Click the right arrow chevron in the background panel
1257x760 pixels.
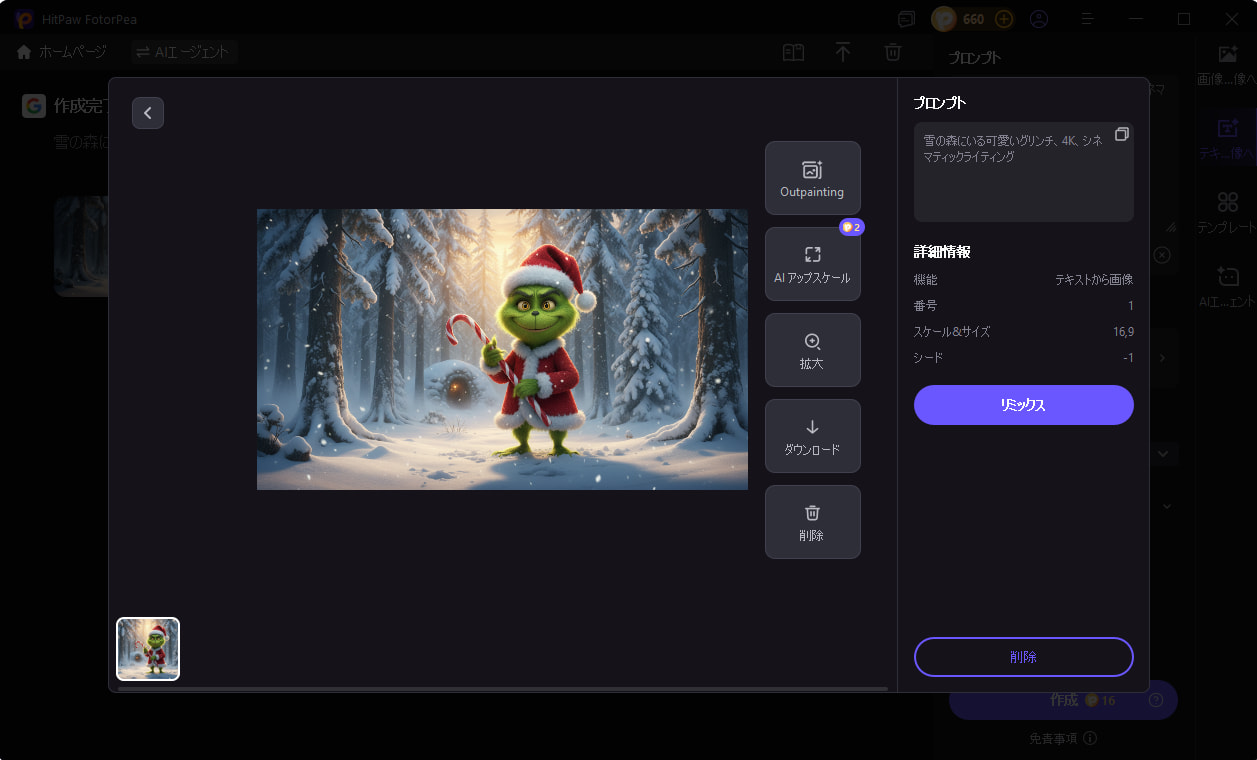pyautogui.click(x=1161, y=358)
